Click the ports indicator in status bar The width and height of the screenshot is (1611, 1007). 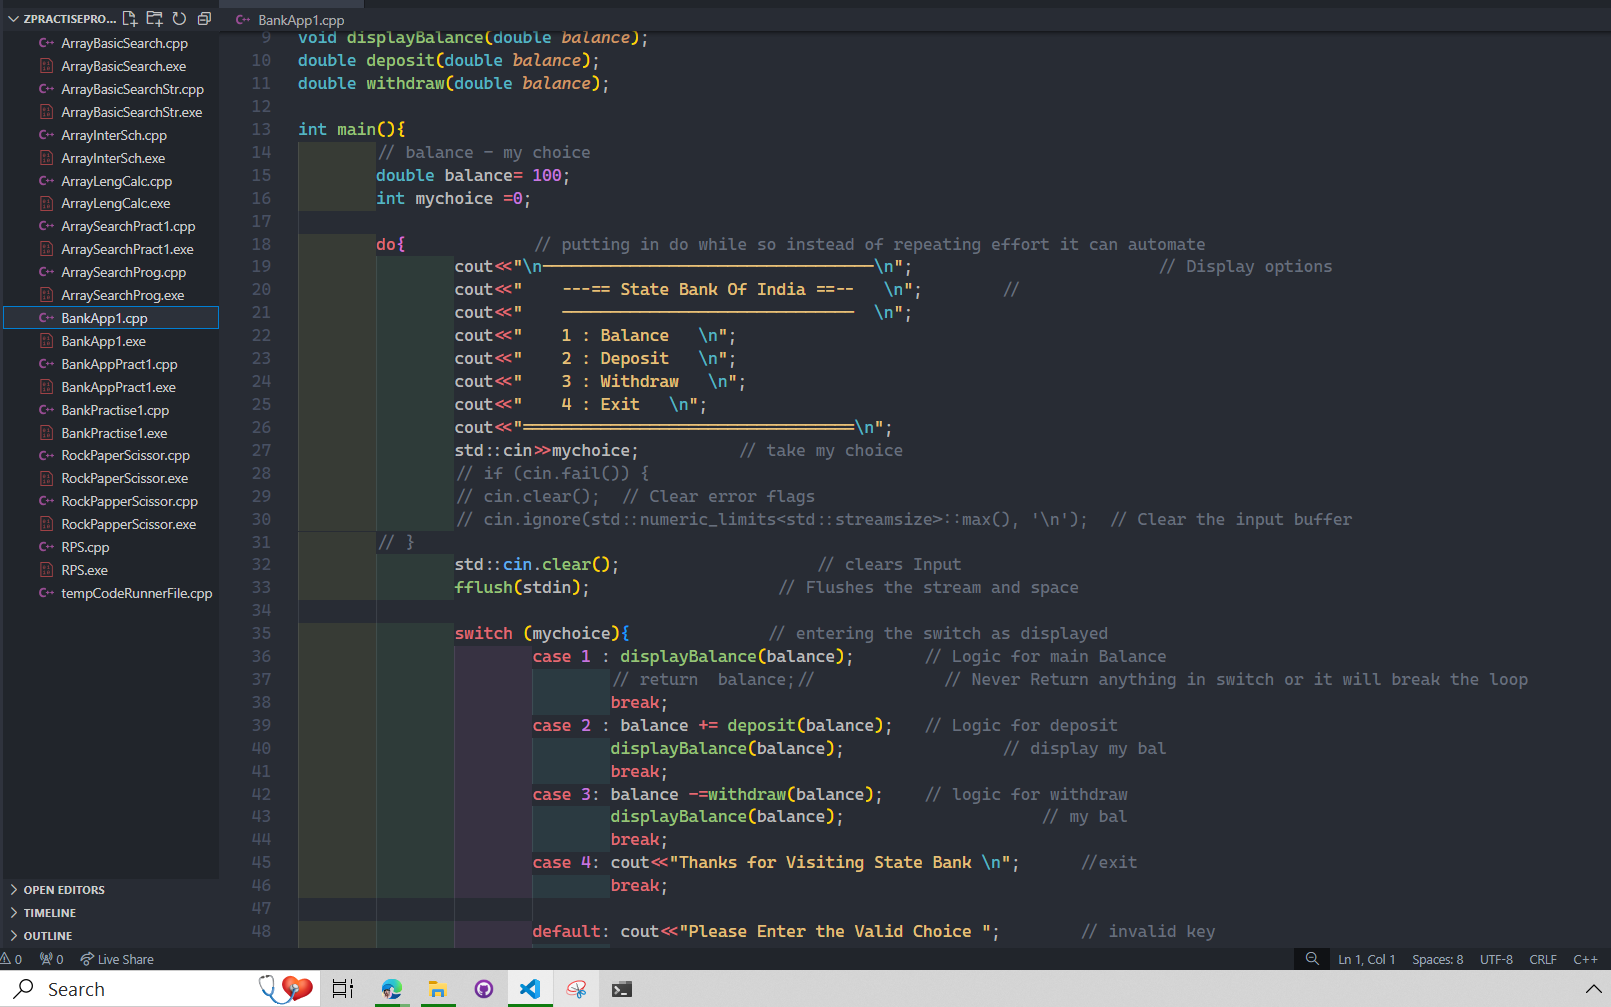[51, 959]
